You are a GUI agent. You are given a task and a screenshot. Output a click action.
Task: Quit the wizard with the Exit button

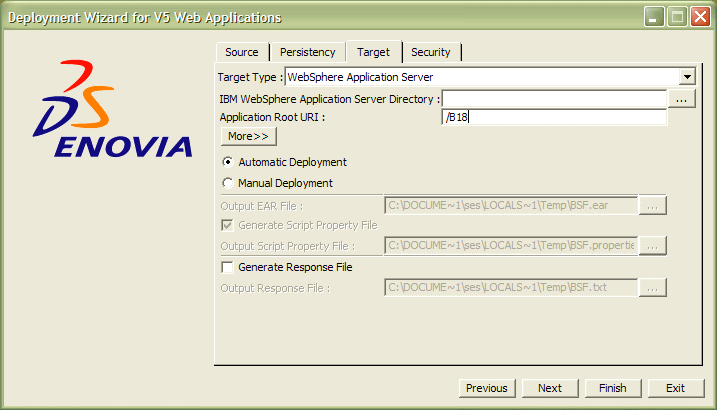(x=675, y=388)
